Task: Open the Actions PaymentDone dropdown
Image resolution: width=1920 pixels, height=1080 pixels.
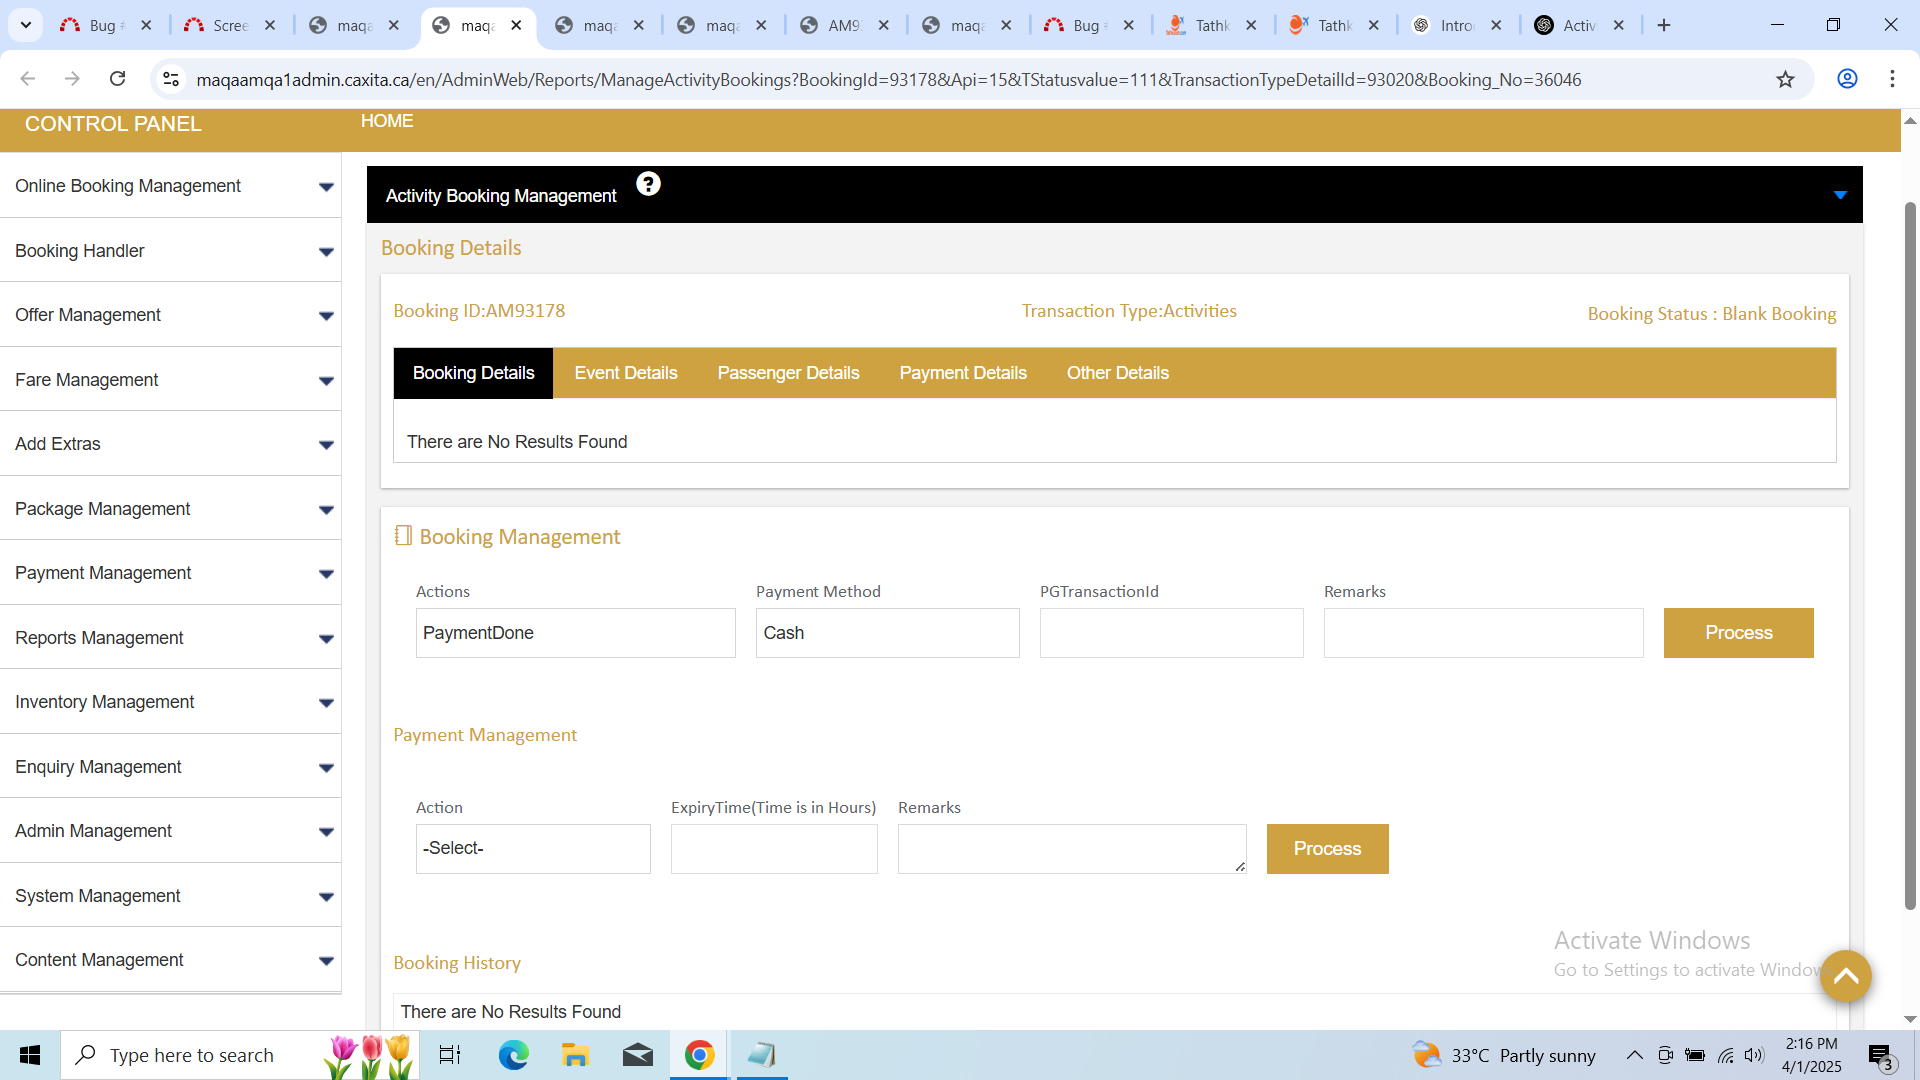Action: point(575,633)
